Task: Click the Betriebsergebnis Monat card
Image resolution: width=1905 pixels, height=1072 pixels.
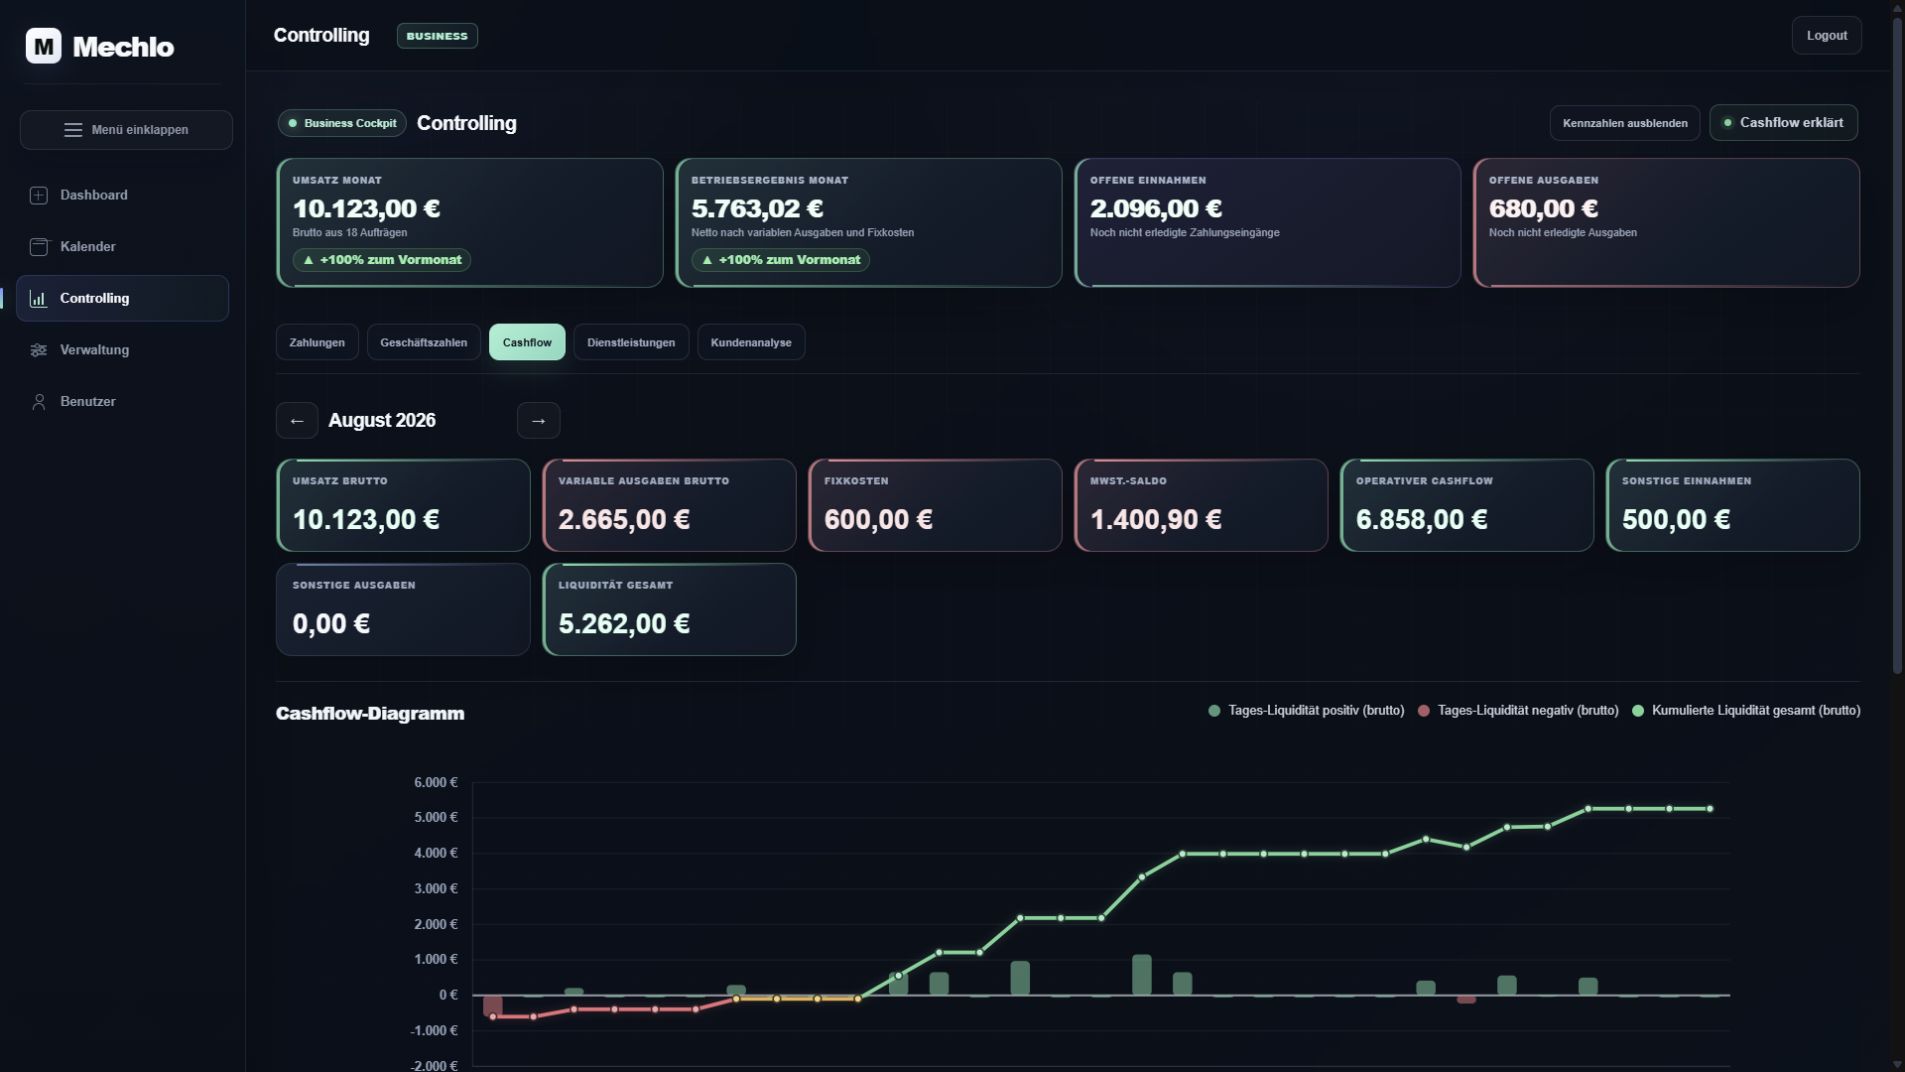Action: pyautogui.click(x=868, y=223)
